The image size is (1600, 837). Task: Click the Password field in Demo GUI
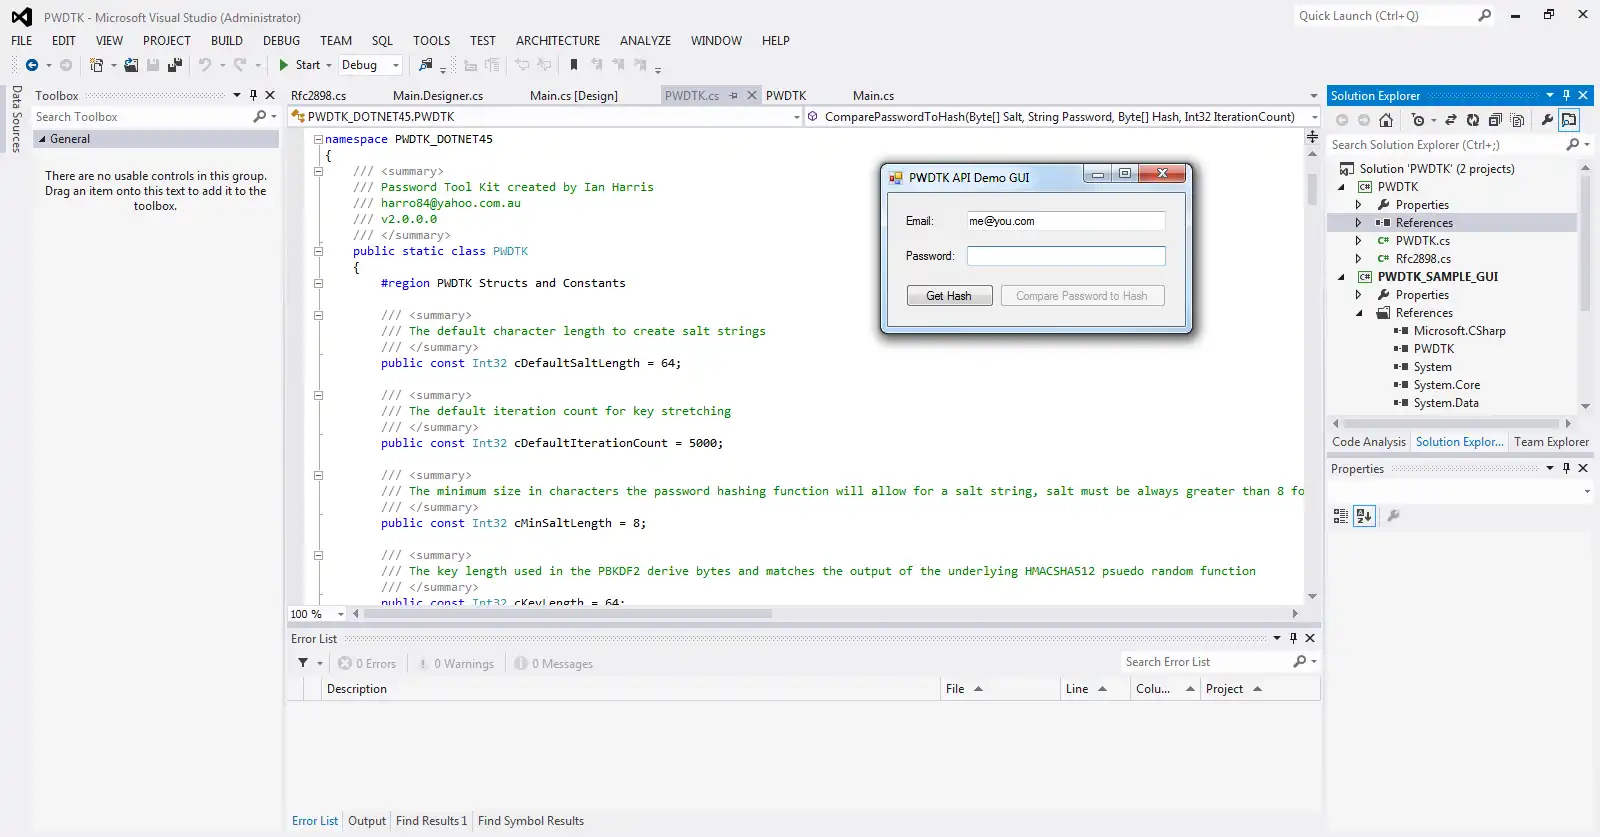click(x=1066, y=256)
